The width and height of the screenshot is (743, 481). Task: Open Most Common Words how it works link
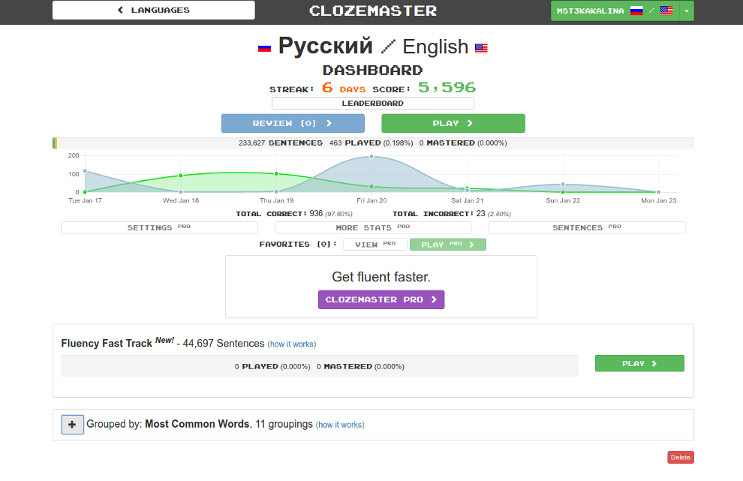pos(340,425)
